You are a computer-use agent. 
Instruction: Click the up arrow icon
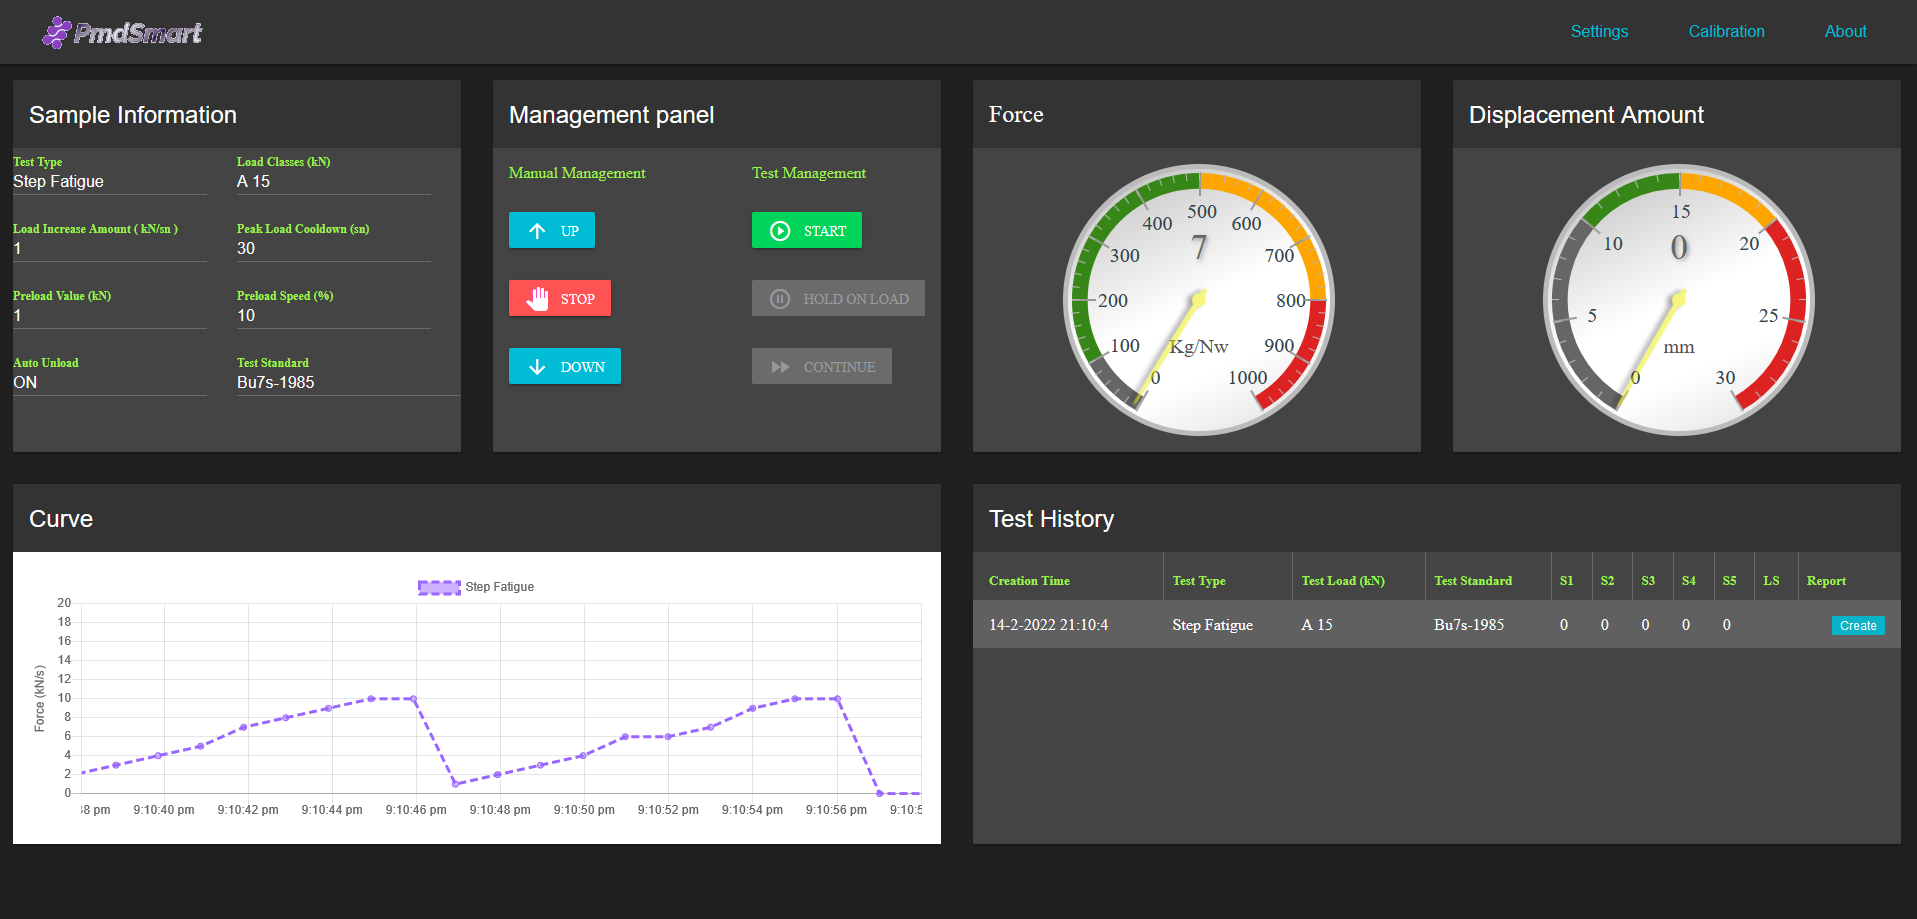point(537,231)
